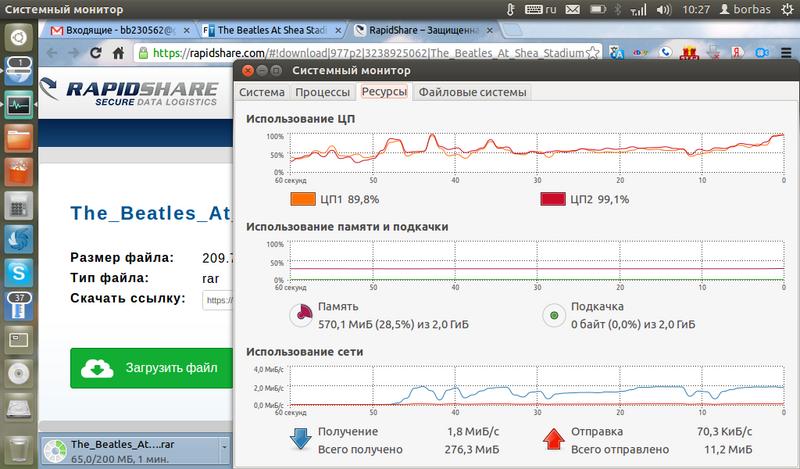Click the browser address bar URL
Image resolution: width=800 pixels, height=469 pixels.
pos(368,53)
